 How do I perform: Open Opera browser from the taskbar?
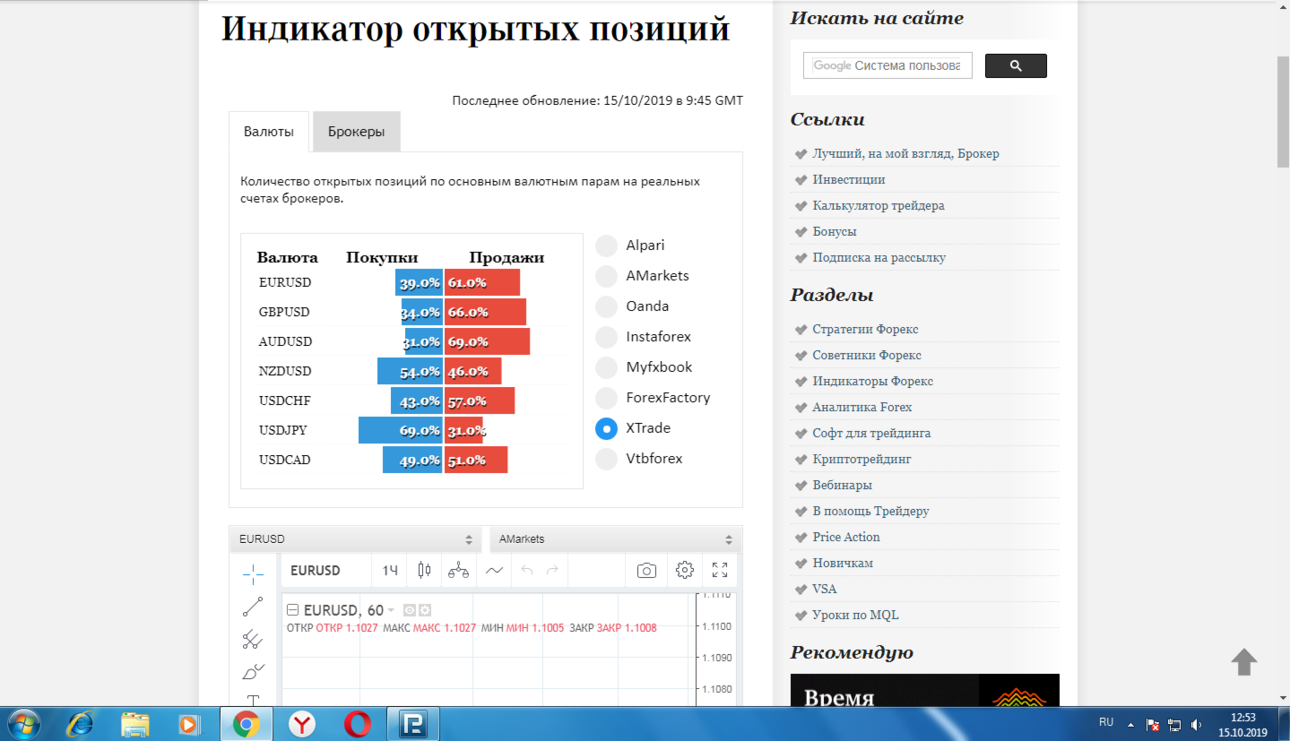click(357, 723)
